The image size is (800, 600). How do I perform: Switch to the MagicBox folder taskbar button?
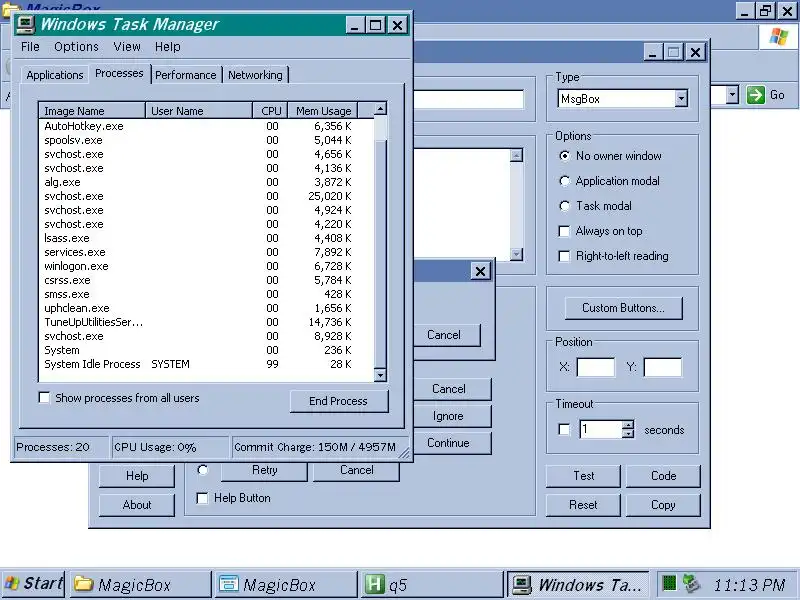coord(140,584)
